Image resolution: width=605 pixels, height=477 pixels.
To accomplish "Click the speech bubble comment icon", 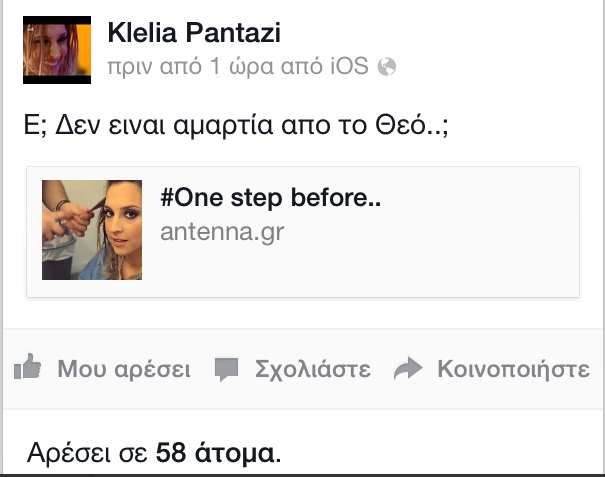I will click(226, 369).
